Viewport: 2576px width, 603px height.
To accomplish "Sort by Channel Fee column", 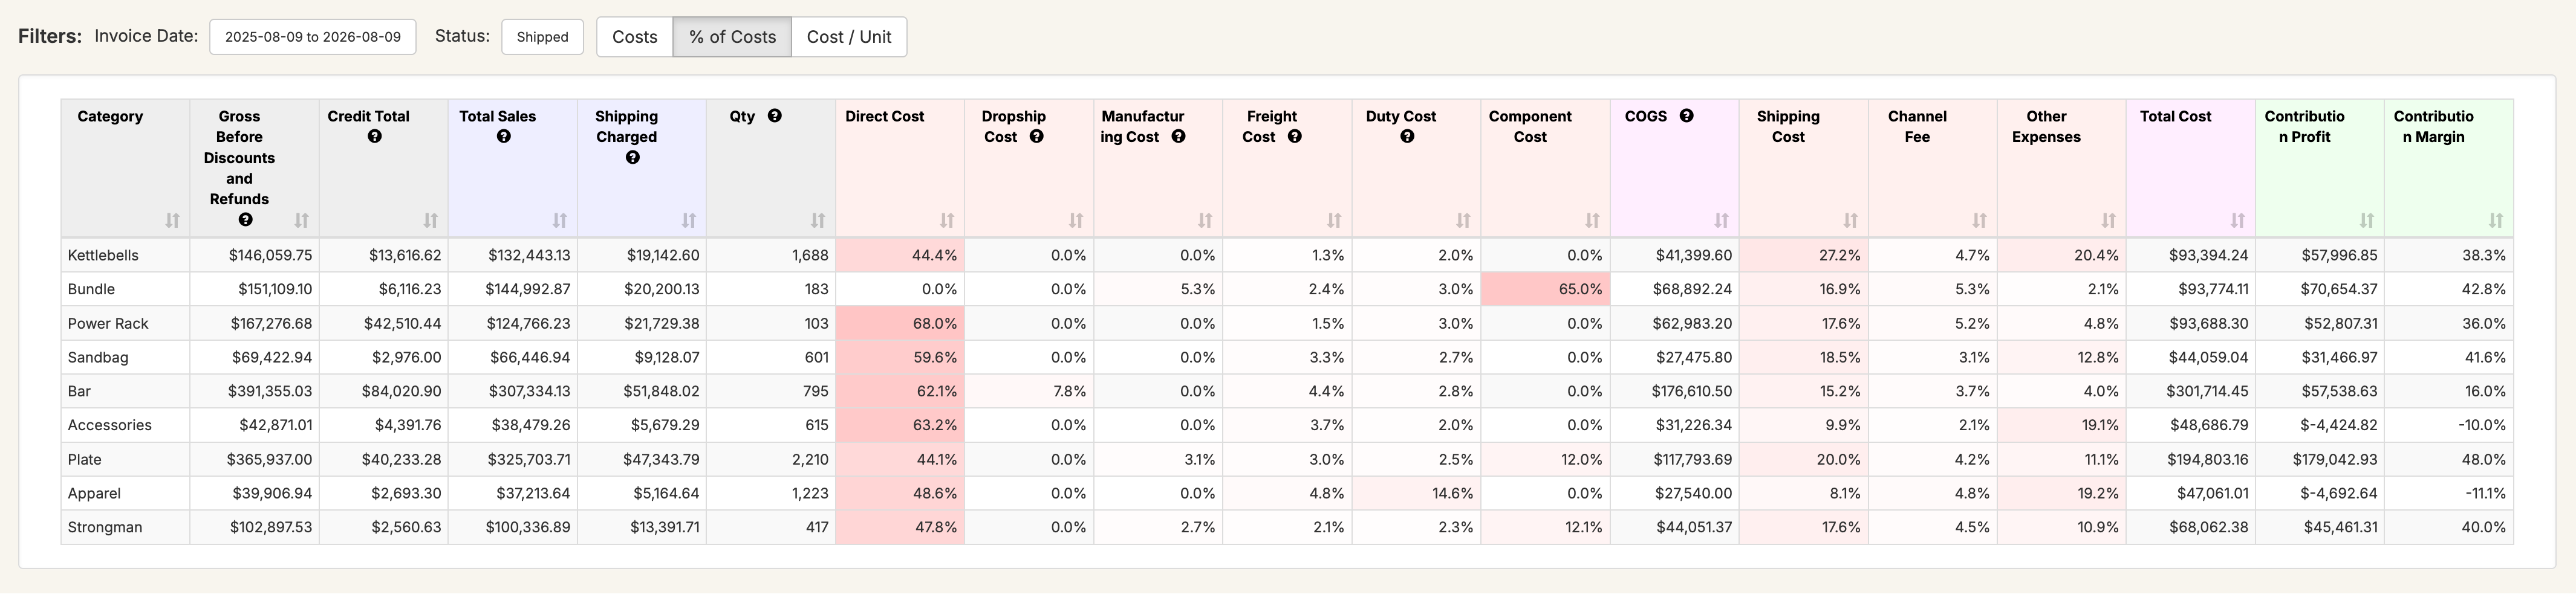I will (1979, 220).
